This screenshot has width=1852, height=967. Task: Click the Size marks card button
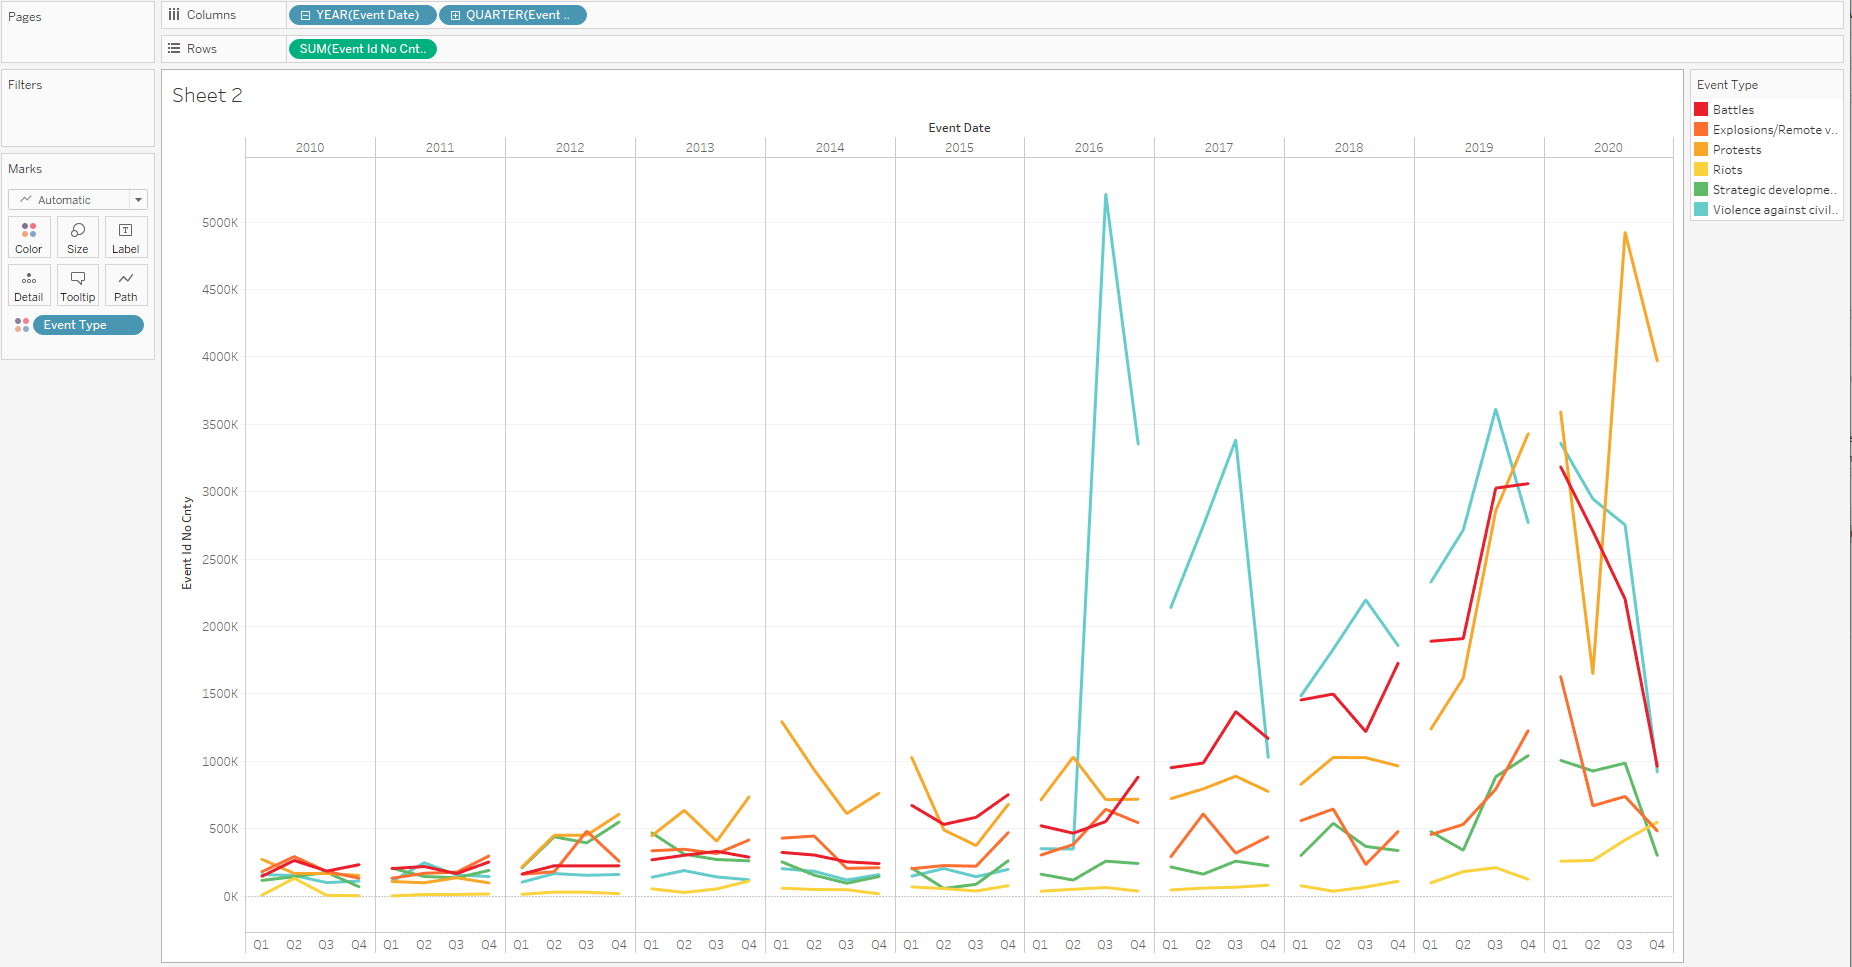point(77,237)
